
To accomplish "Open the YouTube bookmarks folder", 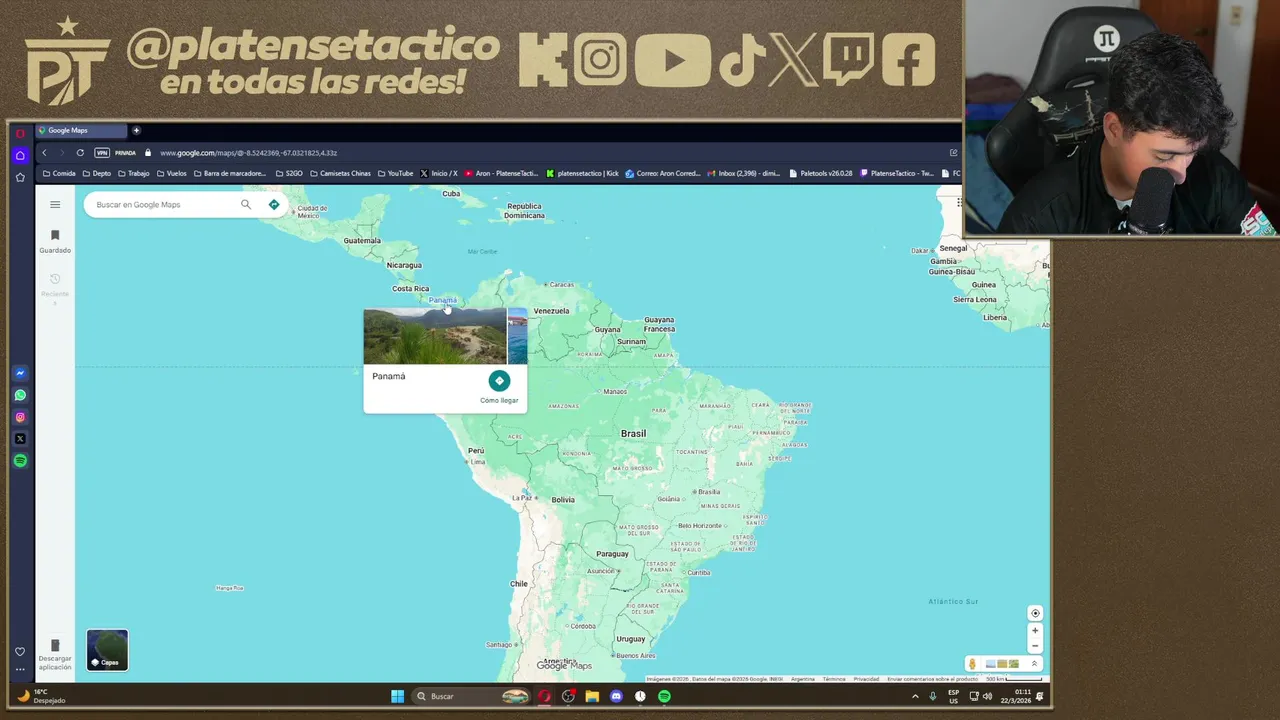I will 395,173.
